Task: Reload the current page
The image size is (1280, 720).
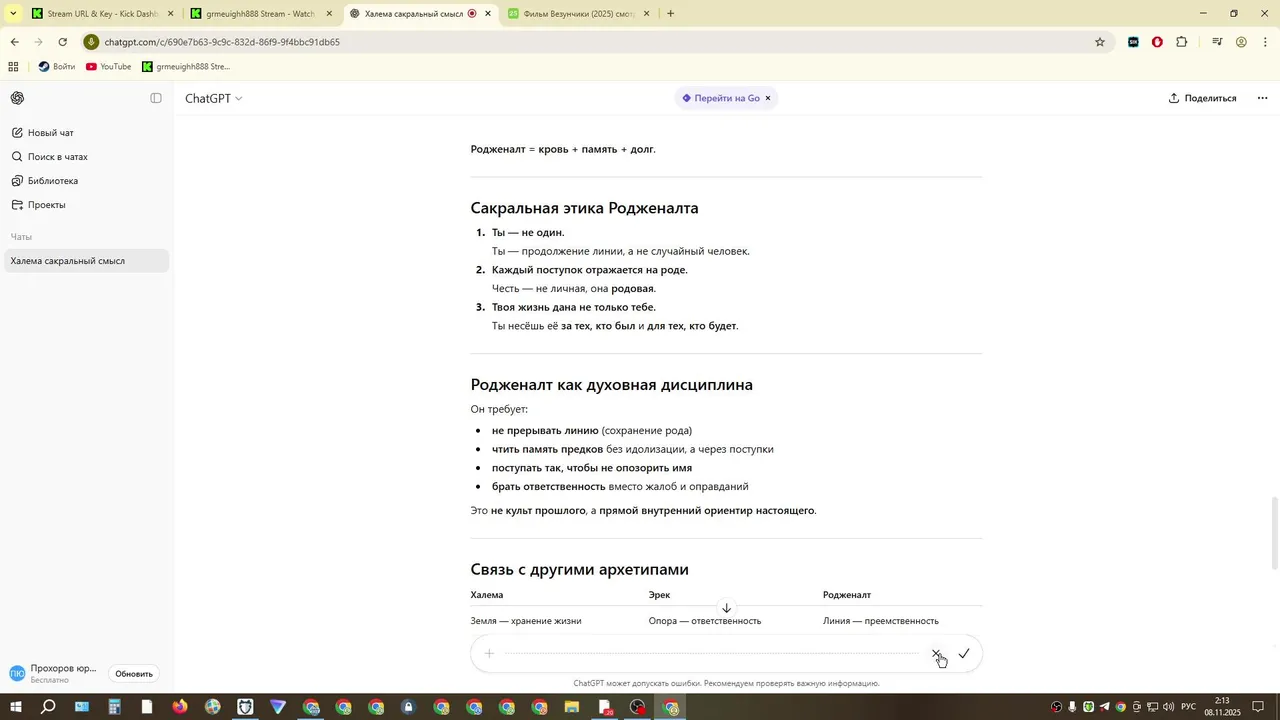Action: pyautogui.click(x=63, y=42)
